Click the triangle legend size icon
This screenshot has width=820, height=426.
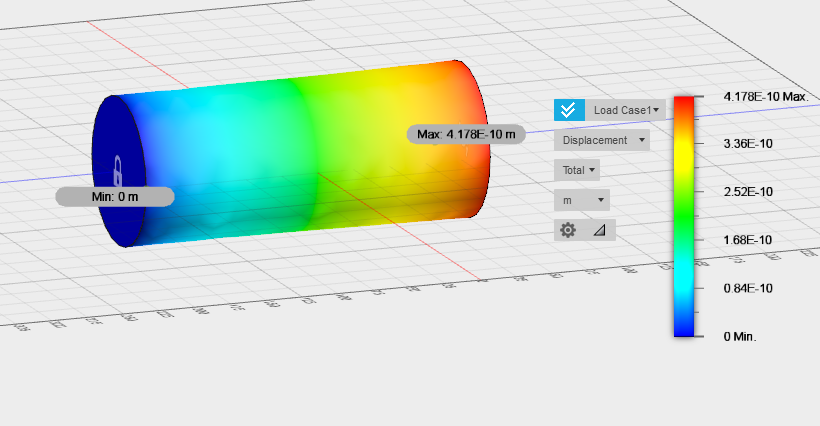coord(600,230)
